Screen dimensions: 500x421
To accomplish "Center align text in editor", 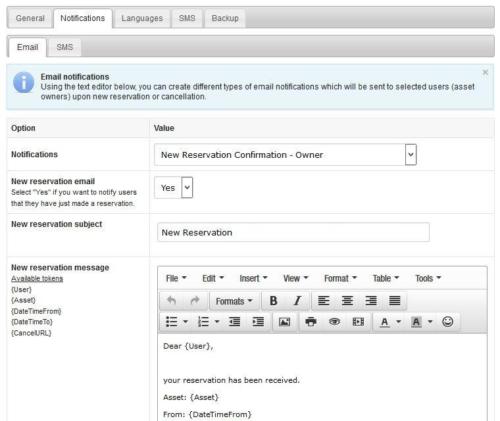I will point(347,301).
